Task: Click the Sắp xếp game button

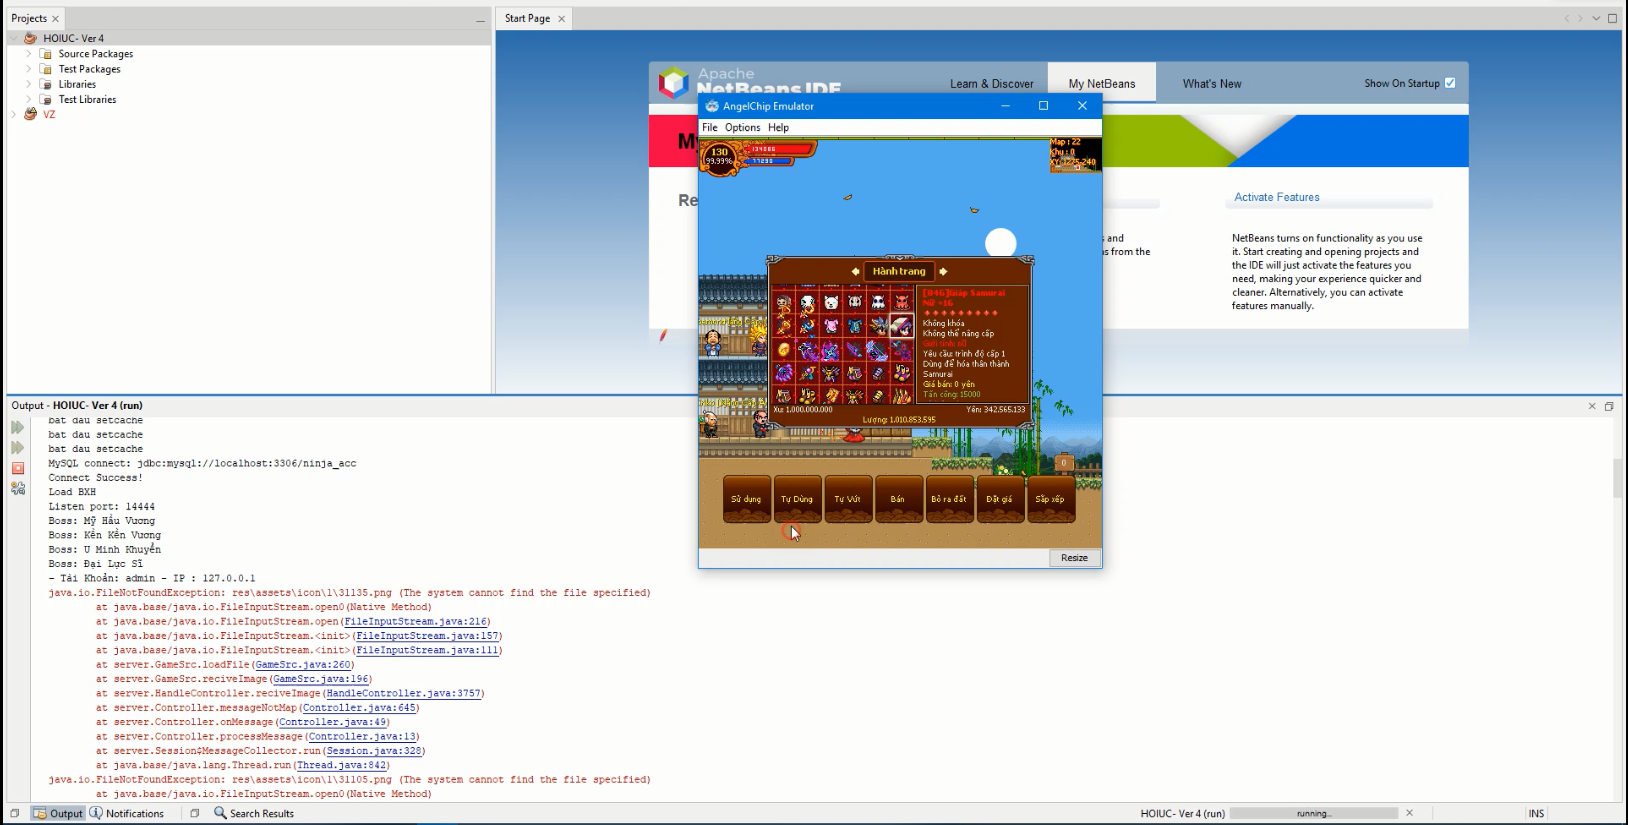Action: [x=1050, y=499]
